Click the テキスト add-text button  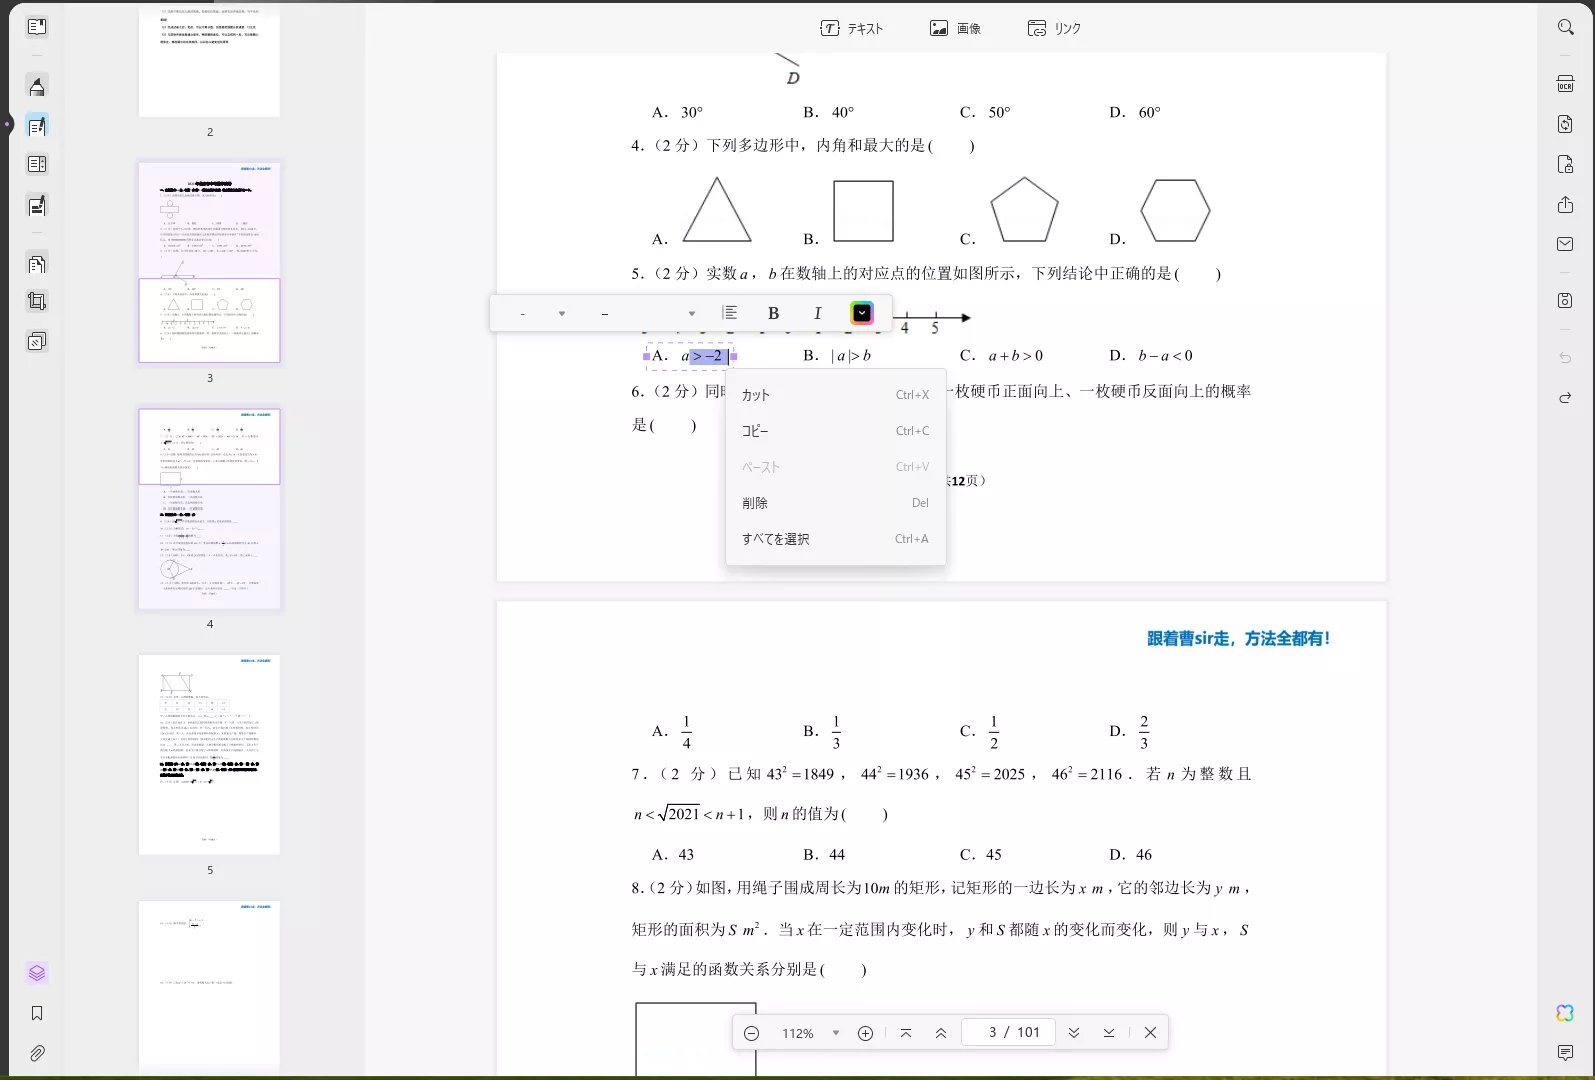point(852,28)
